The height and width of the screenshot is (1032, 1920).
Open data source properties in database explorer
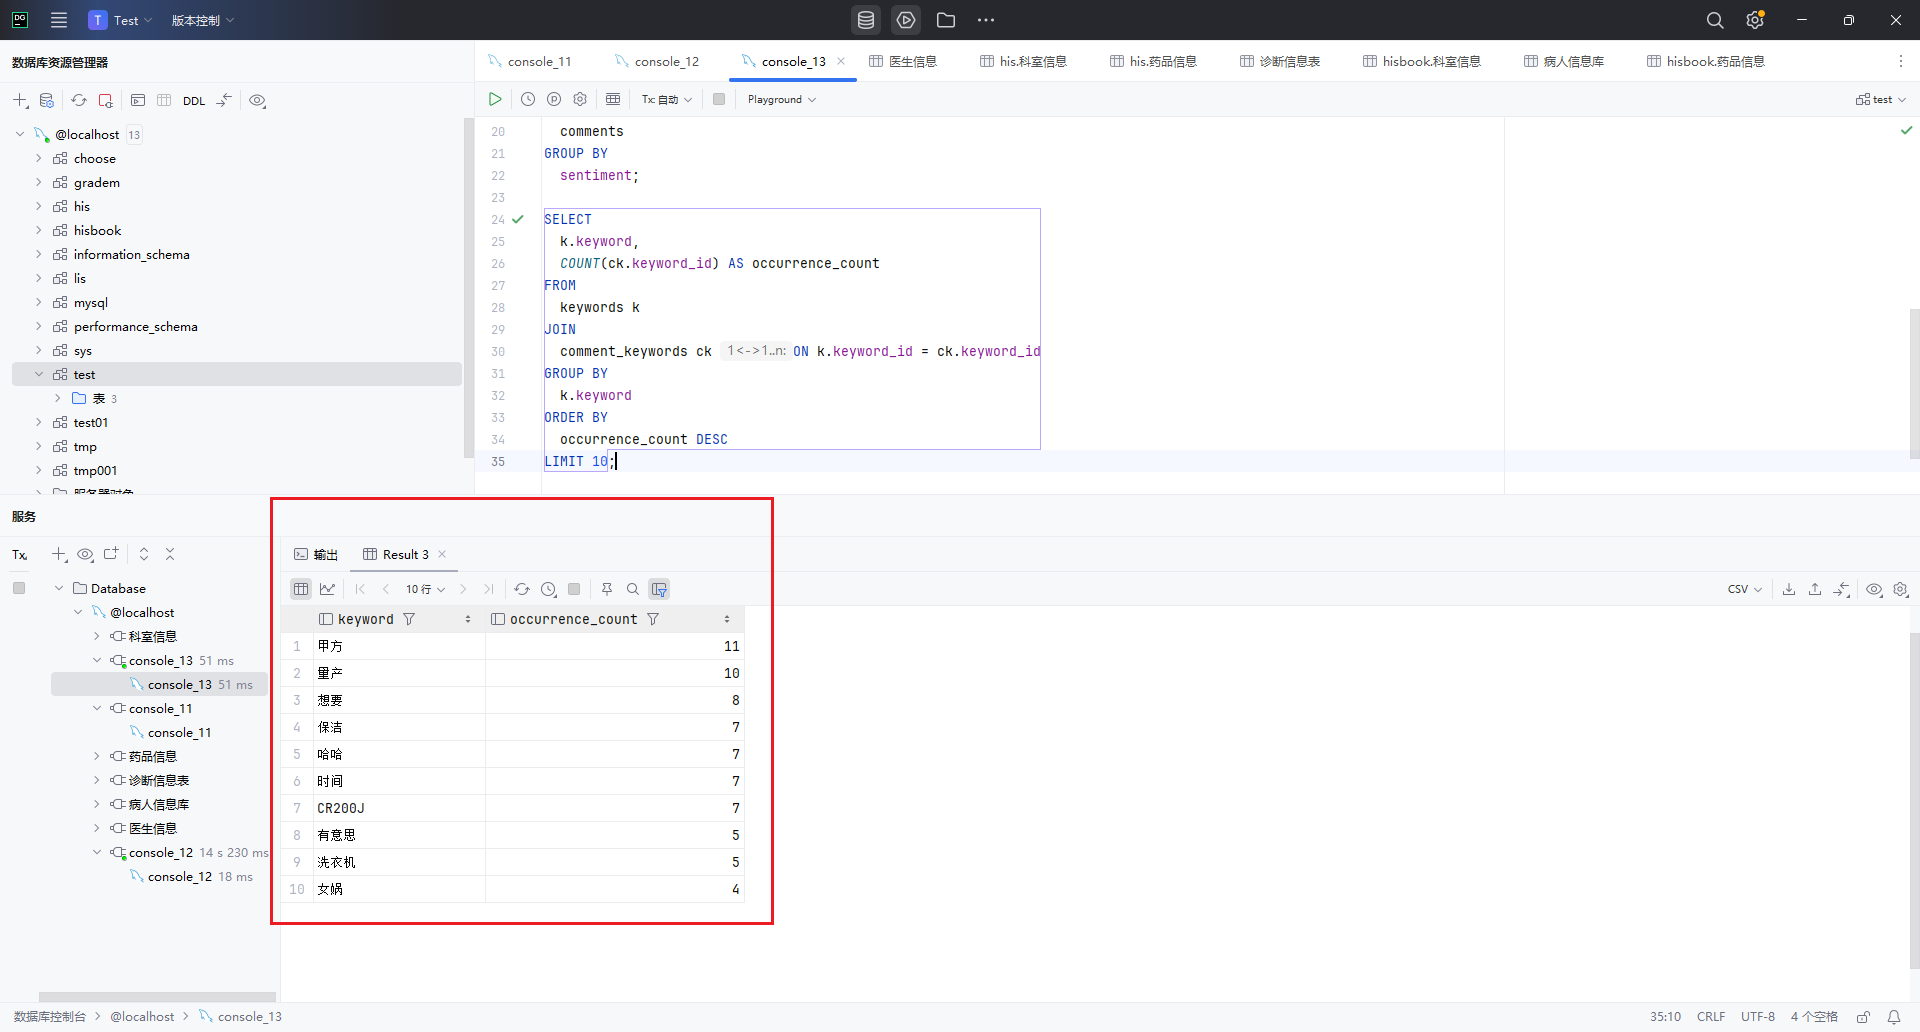click(x=47, y=100)
